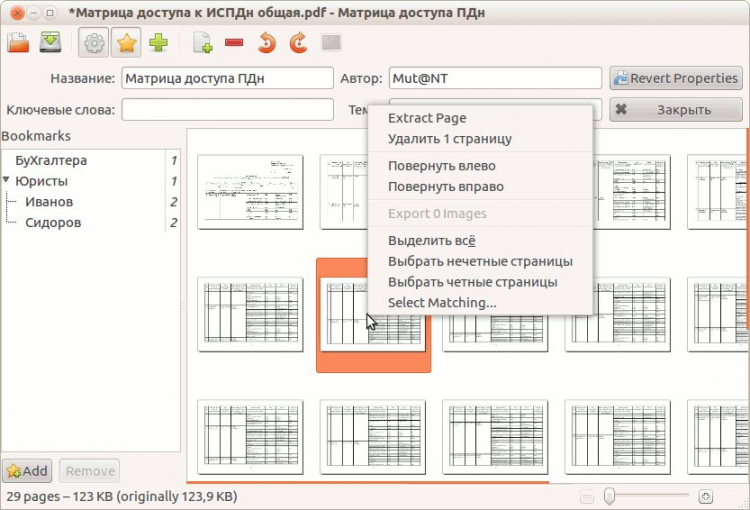Click the zoom-in icon beside slider

click(x=706, y=497)
